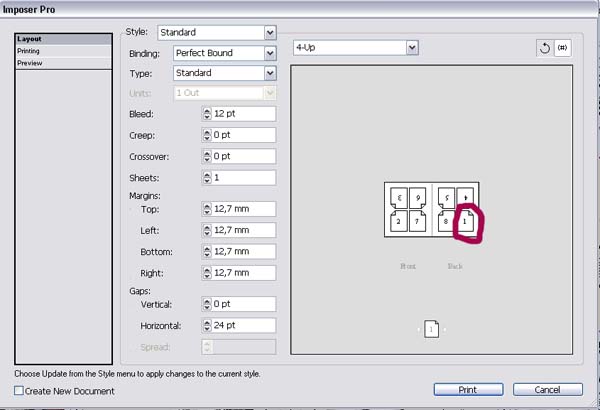Screen dimensions: 600x410
Task: Click the Vertical gap 0 pt field
Action: [x=244, y=304]
